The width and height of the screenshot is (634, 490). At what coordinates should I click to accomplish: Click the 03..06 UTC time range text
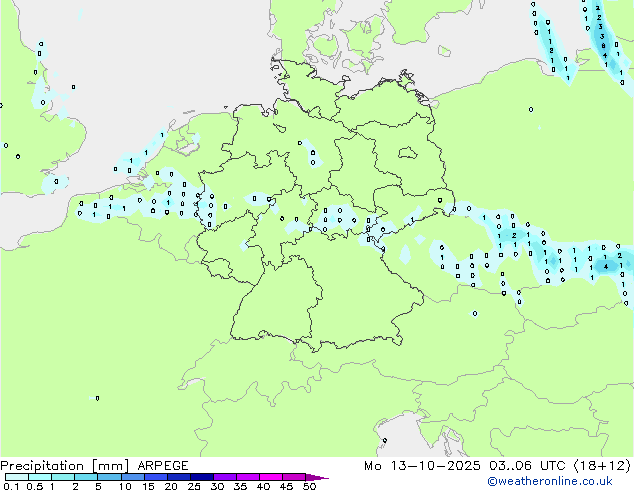coord(527,466)
